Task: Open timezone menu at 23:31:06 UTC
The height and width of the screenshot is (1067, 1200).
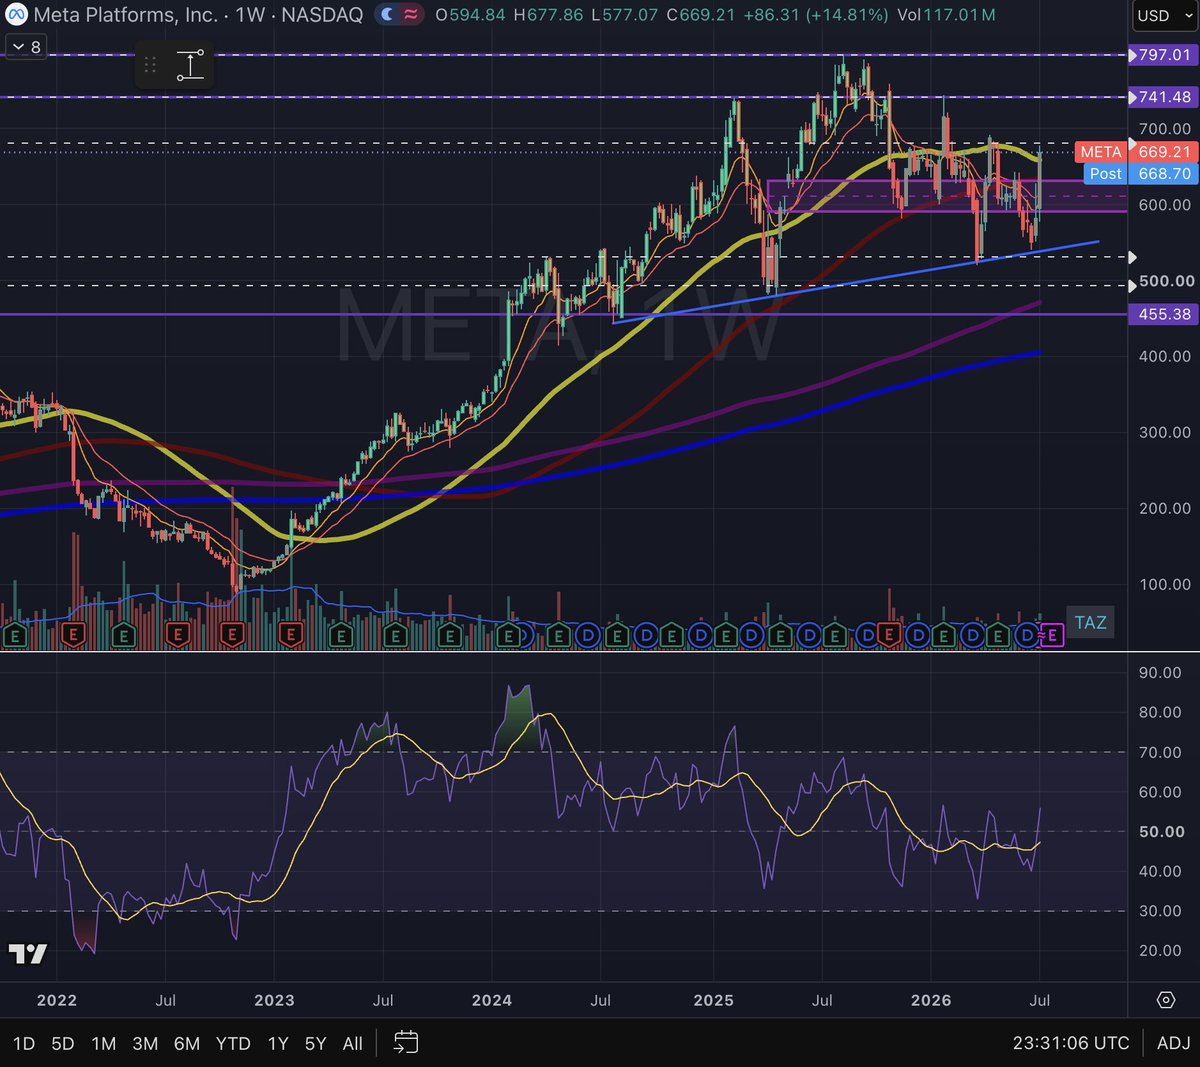Action: (x=1071, y=1043)
